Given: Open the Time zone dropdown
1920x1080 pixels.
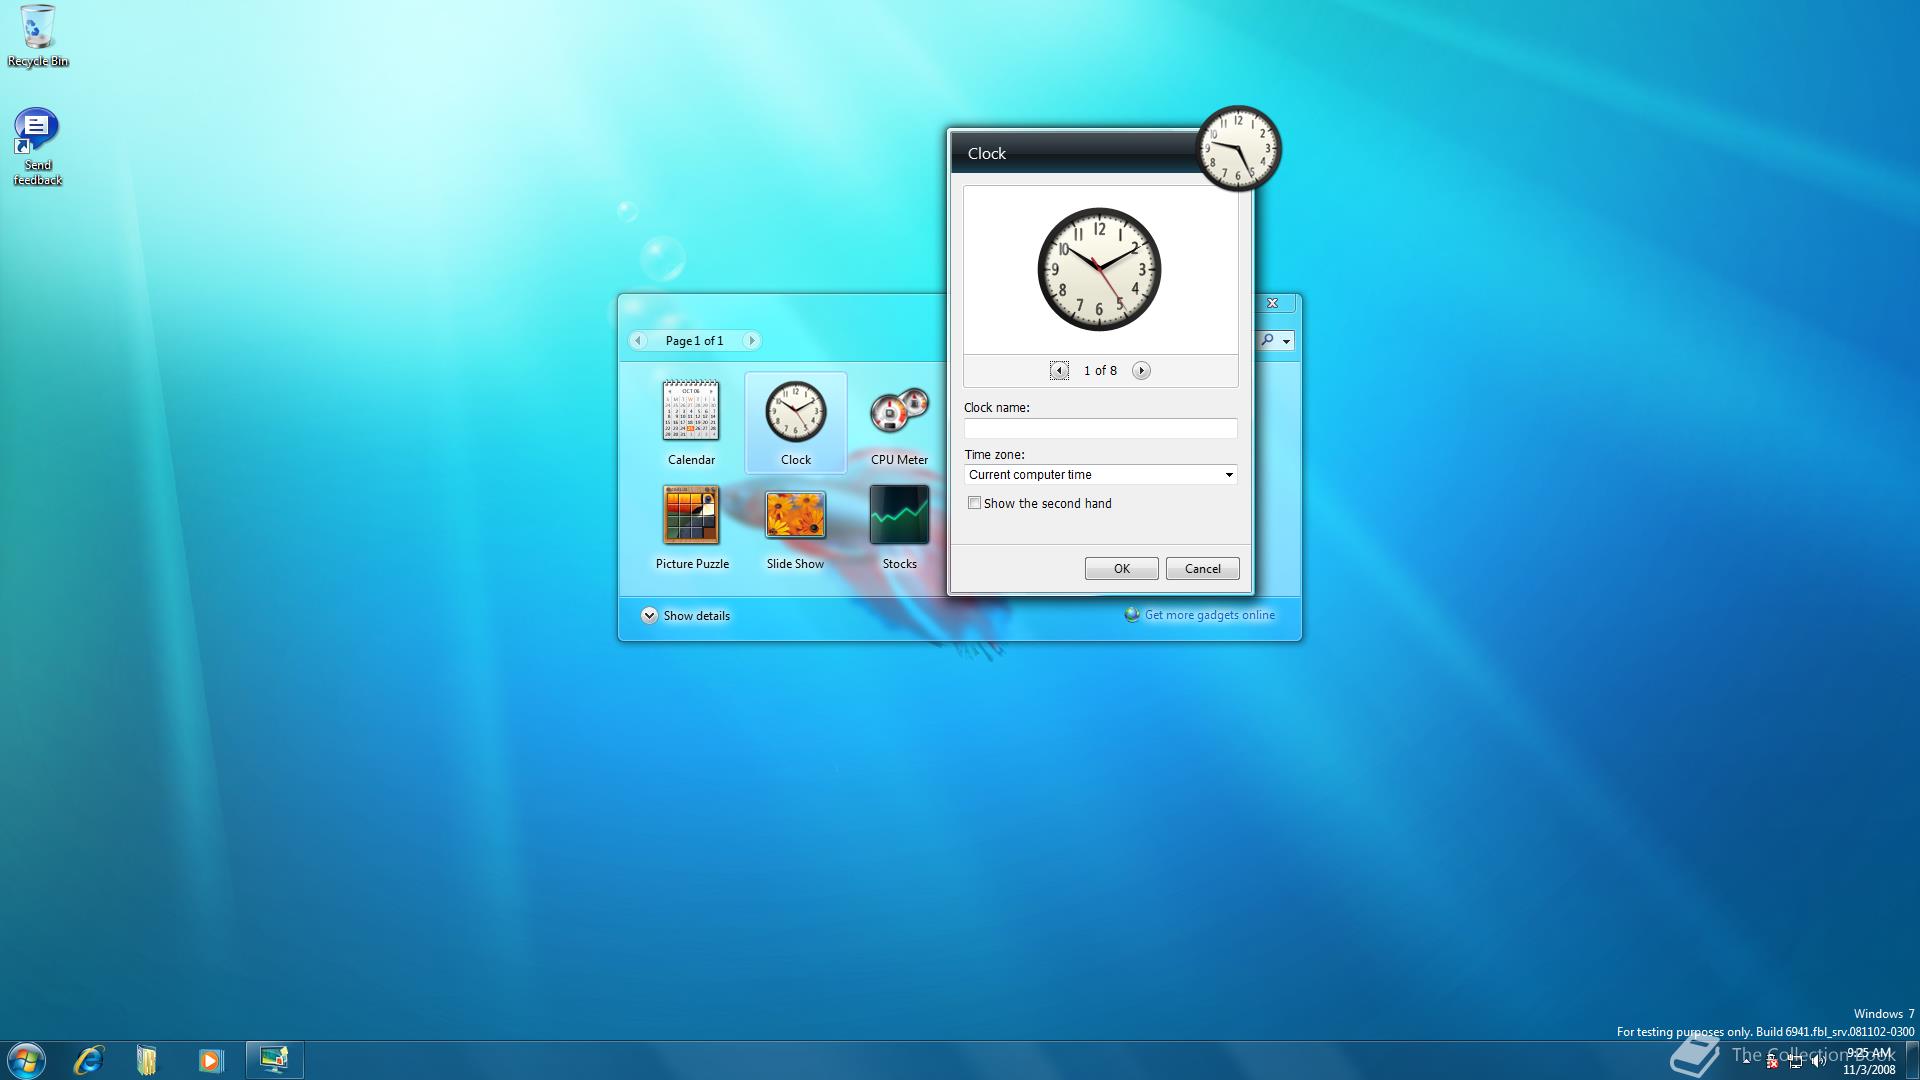Looking at the screenshot, I should [1100, 475].
